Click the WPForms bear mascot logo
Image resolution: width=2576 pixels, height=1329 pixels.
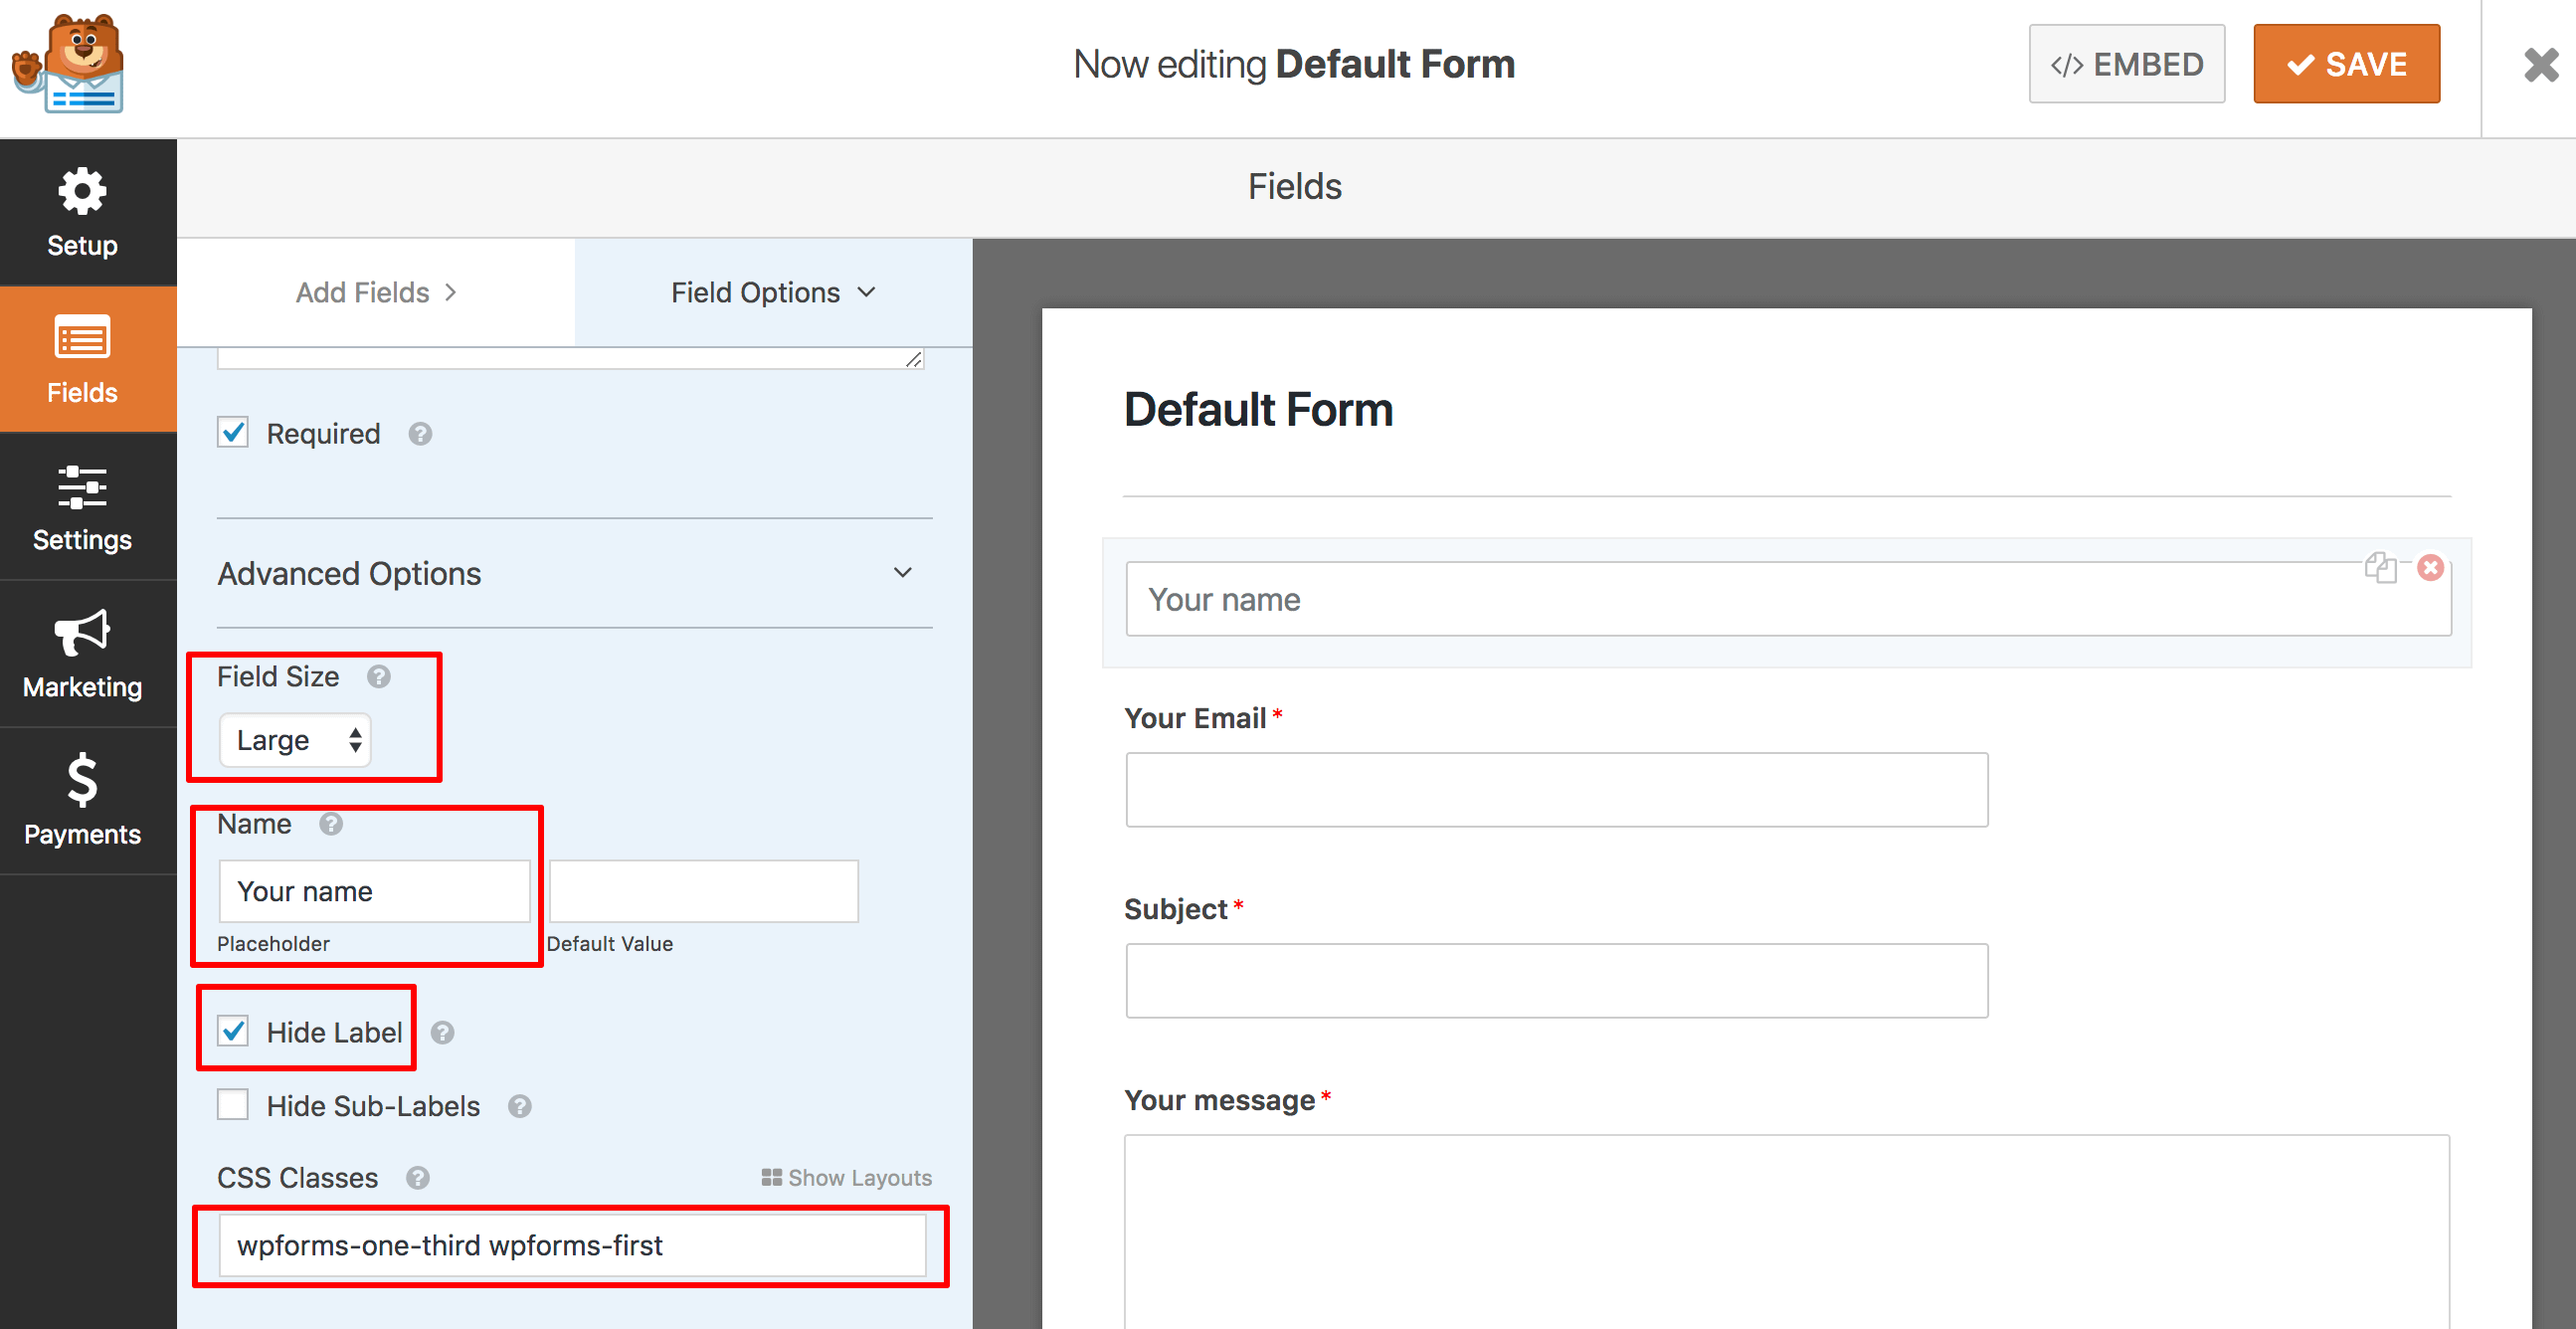point(70,64)
